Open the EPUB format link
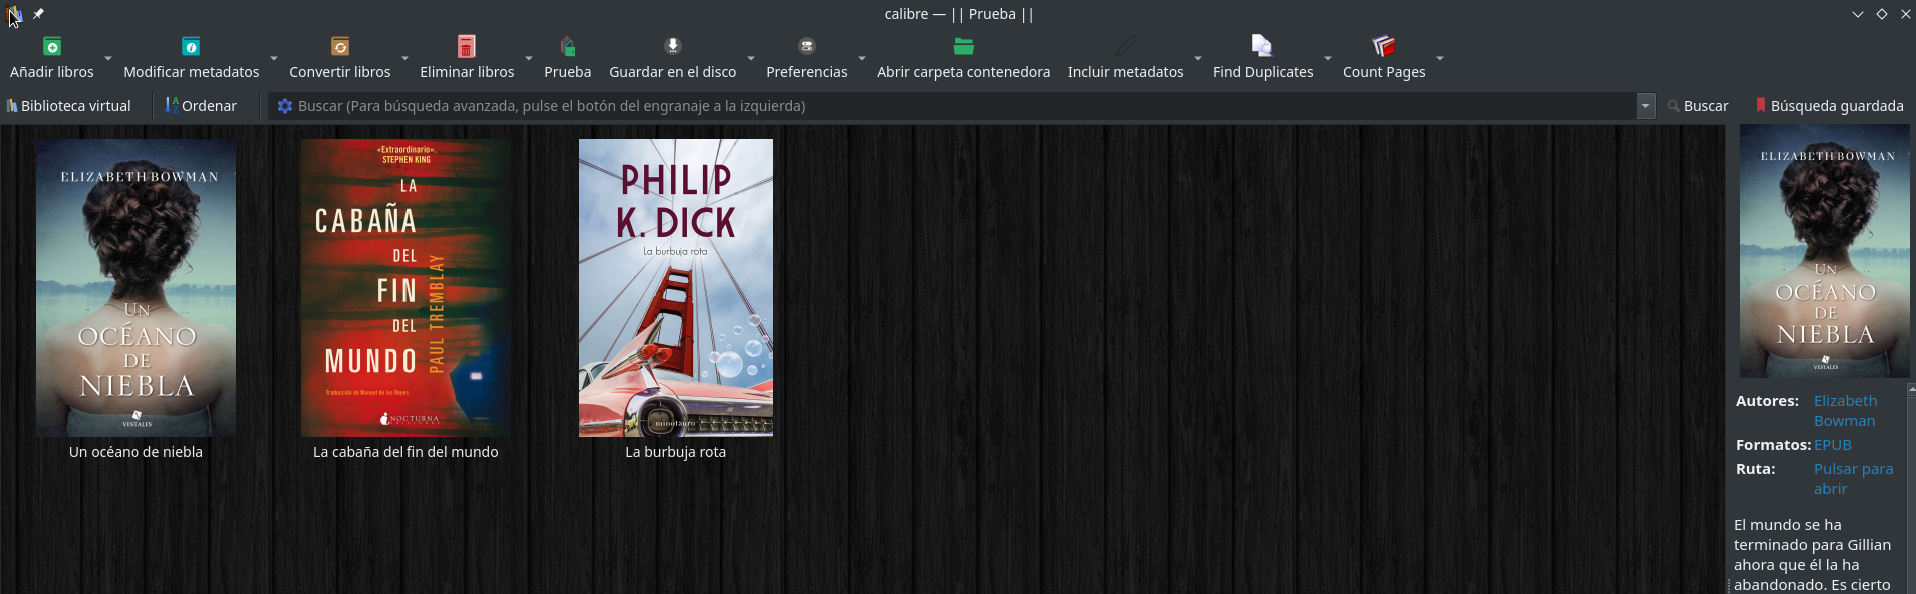The width and height of the screenshot is (1916, 594). pyautogui.click(x=1833, y=445)
